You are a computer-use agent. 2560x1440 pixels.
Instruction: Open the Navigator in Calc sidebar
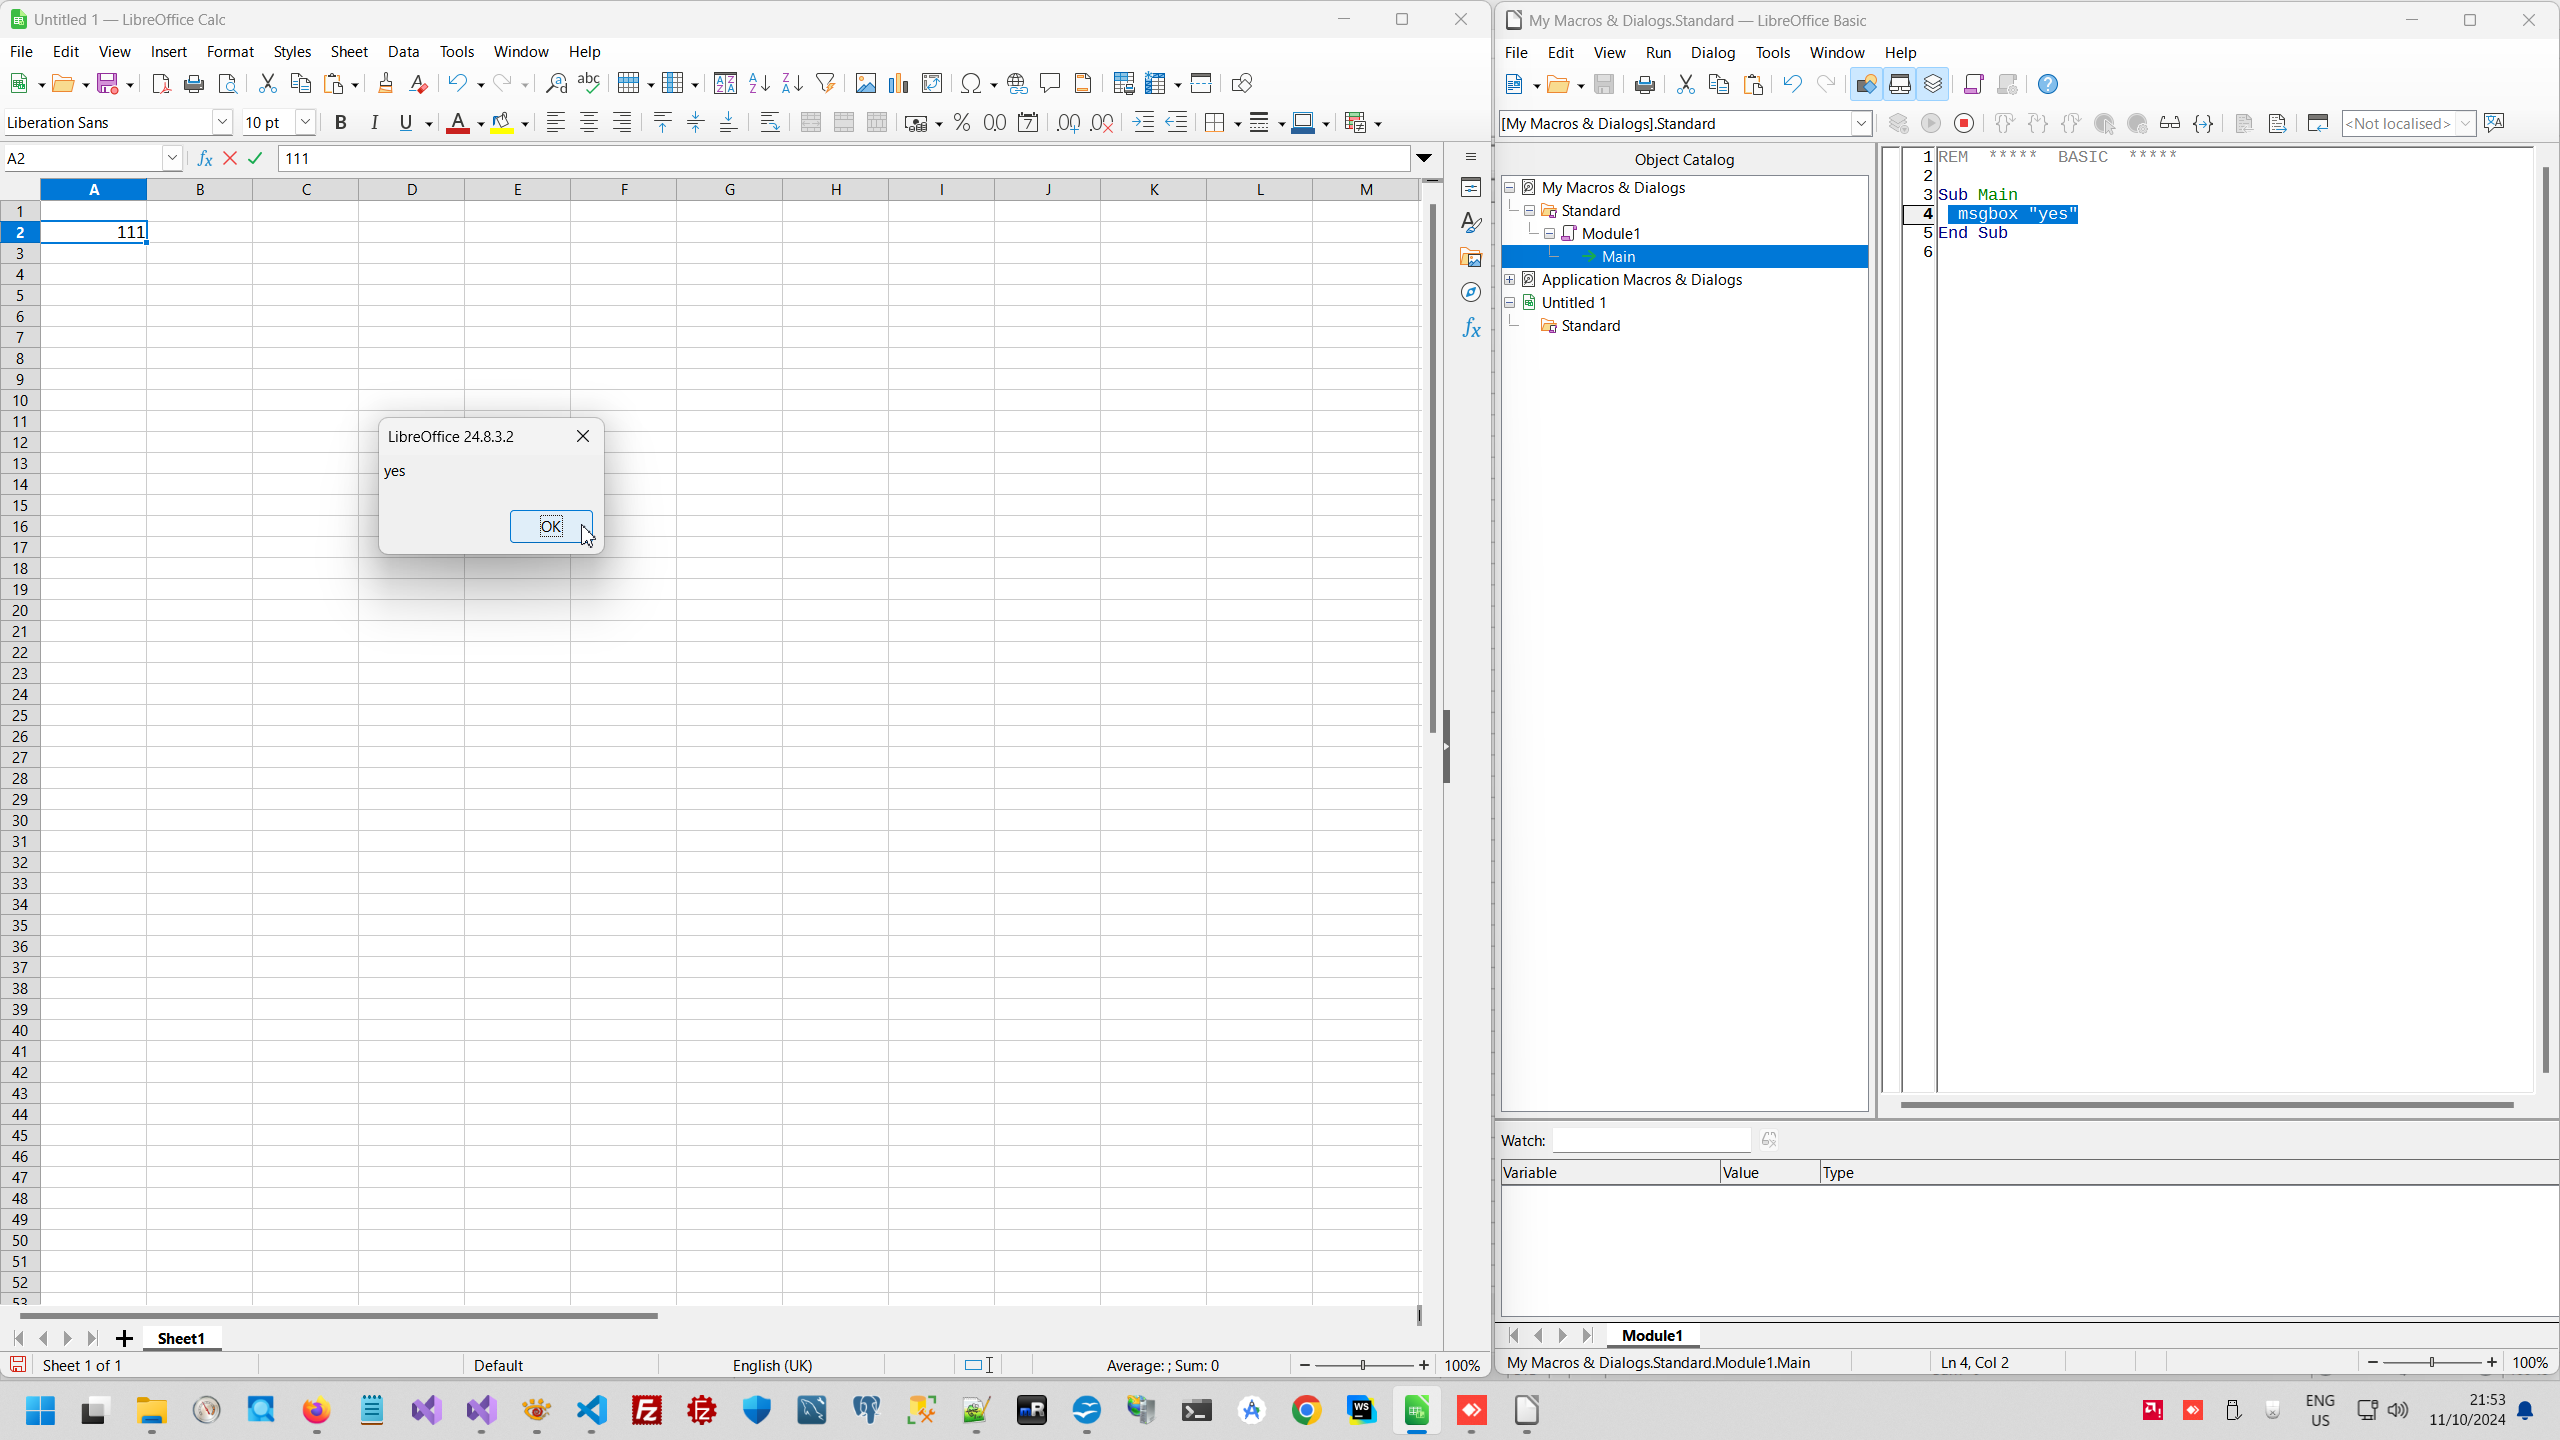pyautogui.click(x=1470, y=292)
